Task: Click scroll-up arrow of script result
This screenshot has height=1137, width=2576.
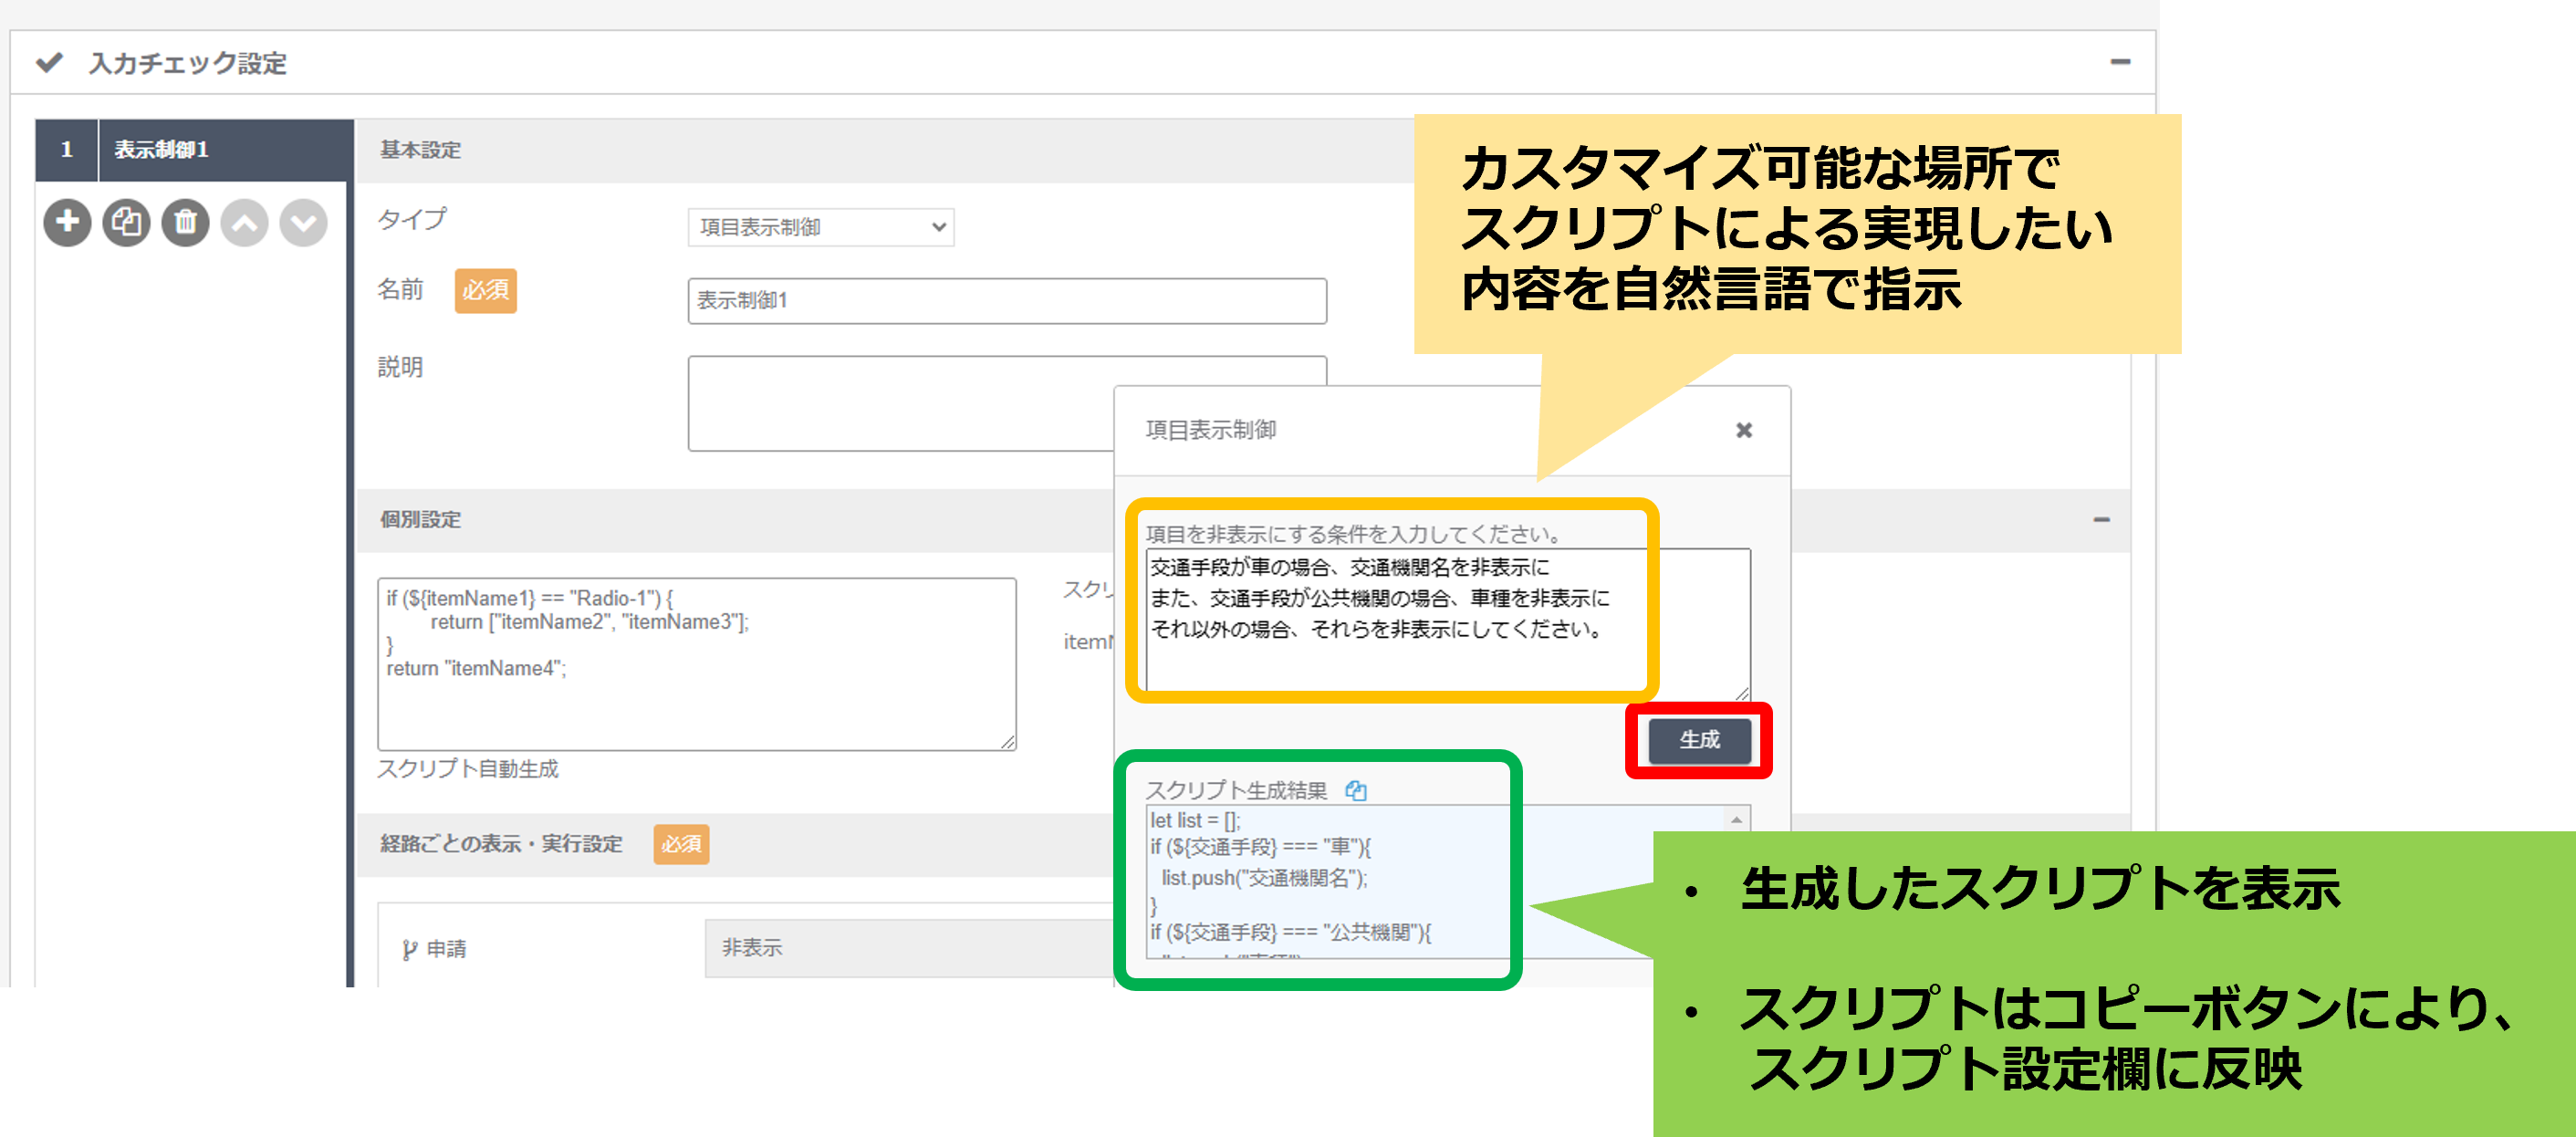Action: pyautogui.click(x=1736, y=819)
